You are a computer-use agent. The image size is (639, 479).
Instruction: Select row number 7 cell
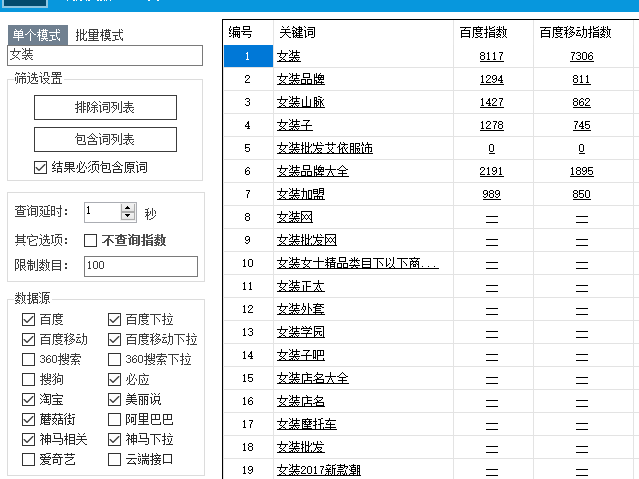[248, 194]
